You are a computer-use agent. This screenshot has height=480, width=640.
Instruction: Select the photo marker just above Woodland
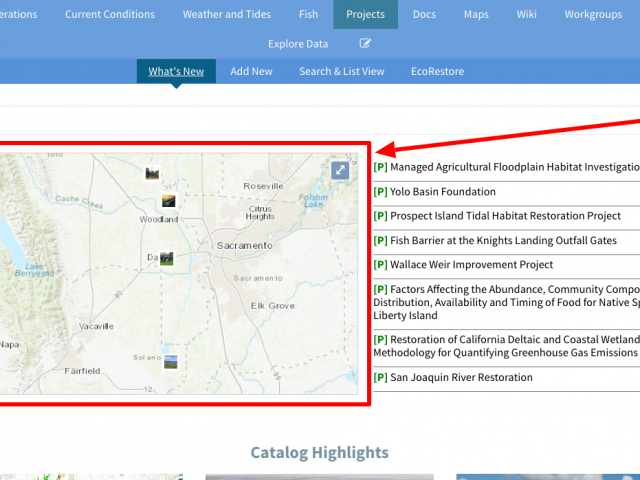[x=170, y=201]
